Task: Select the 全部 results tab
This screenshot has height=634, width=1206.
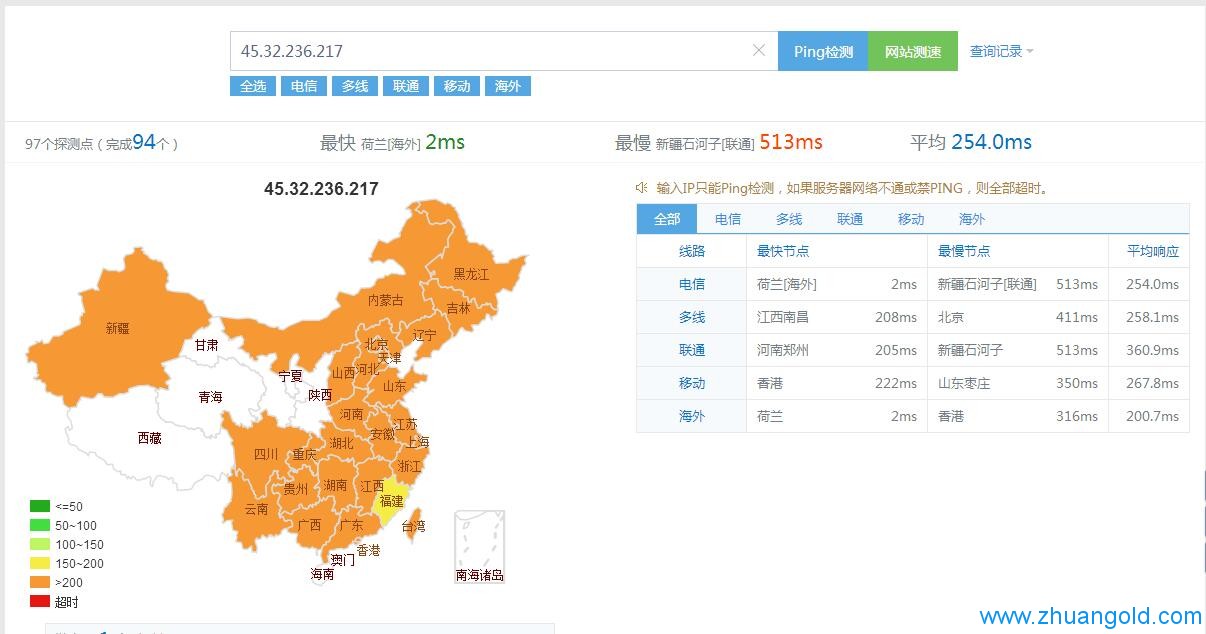Action: pyautogui.click(x=667, y=218)
